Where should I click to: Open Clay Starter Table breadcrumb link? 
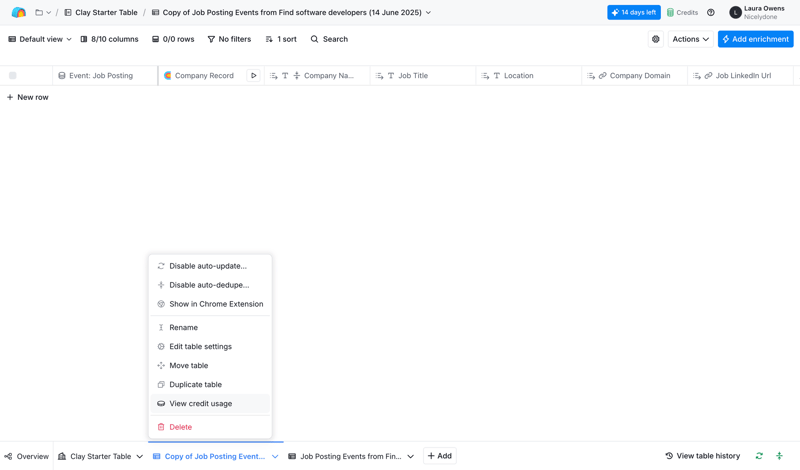(101, 12)
